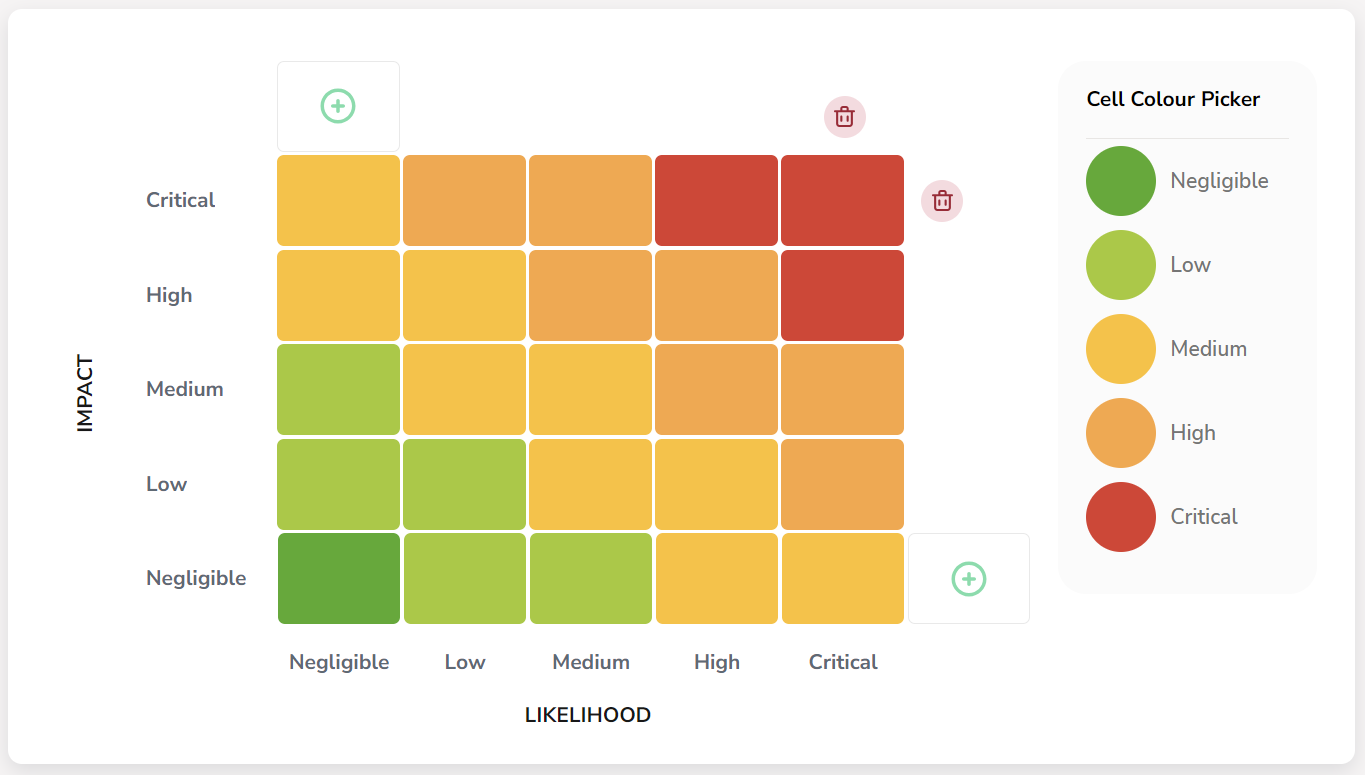The height and width of the screenshot is (775, 1365).
Task: Click the dark green bottom-left matrix cell
Action: click(338, 578)
